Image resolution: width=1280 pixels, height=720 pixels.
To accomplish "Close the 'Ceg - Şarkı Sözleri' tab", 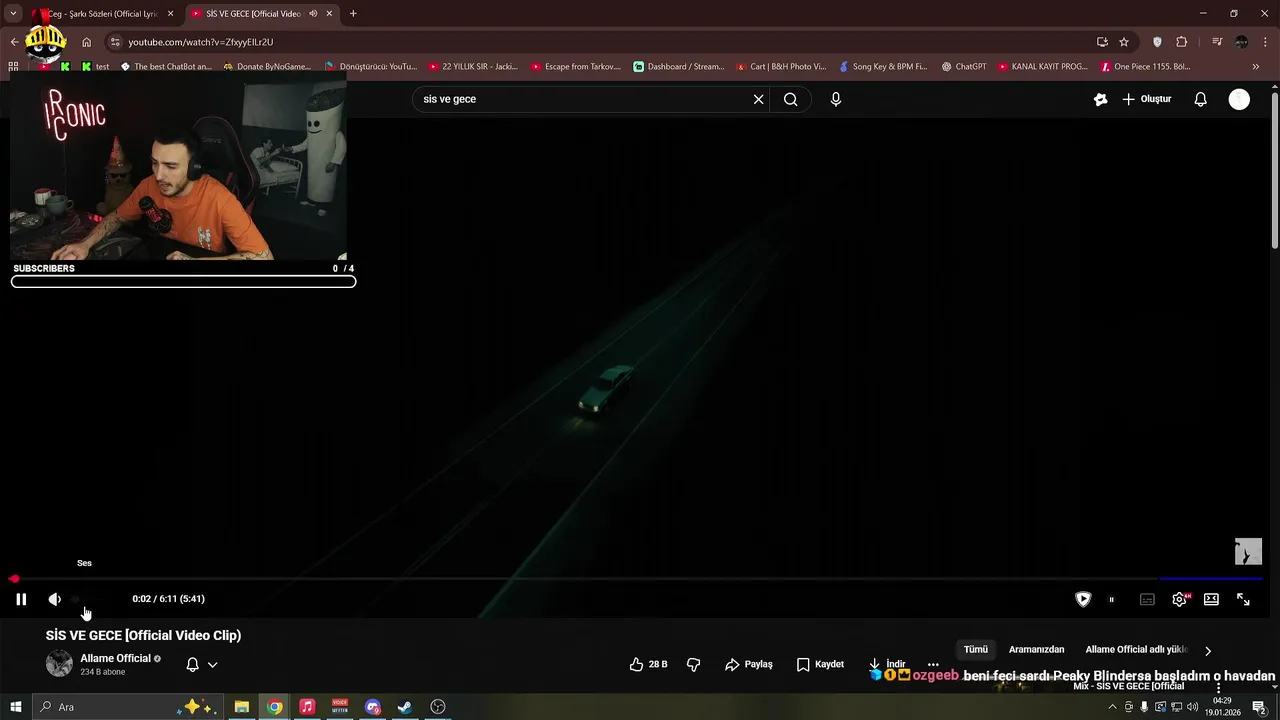I will click(x=170, y=14).
